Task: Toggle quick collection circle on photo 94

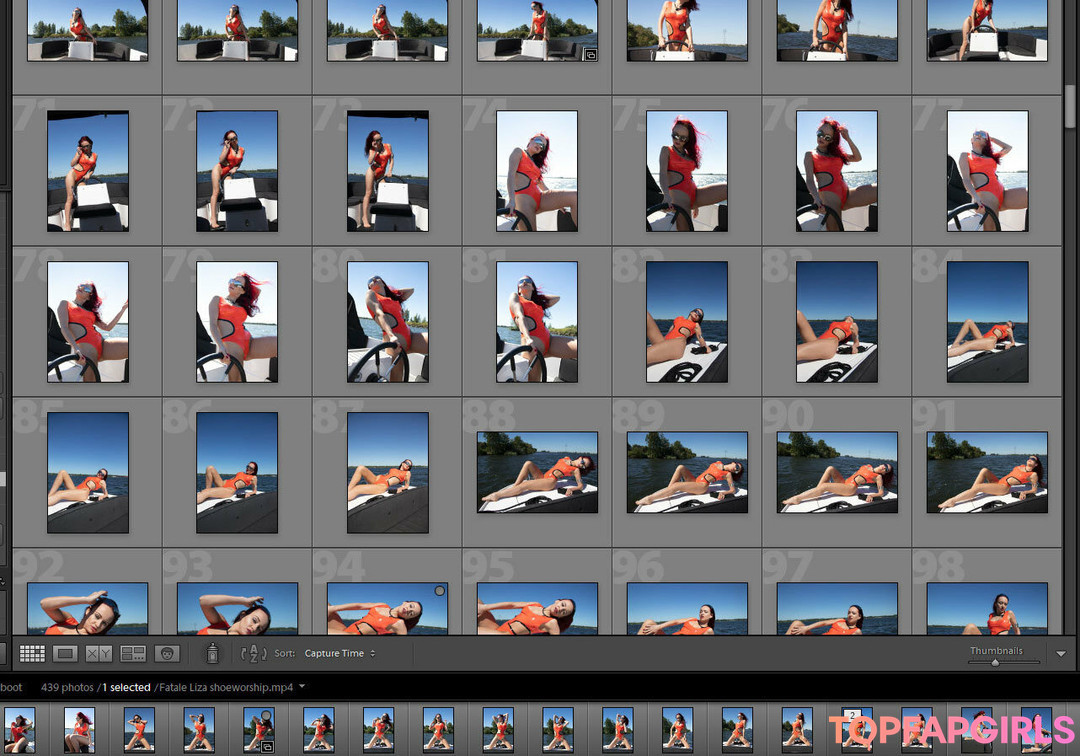Action: click(x=439, y=591)
